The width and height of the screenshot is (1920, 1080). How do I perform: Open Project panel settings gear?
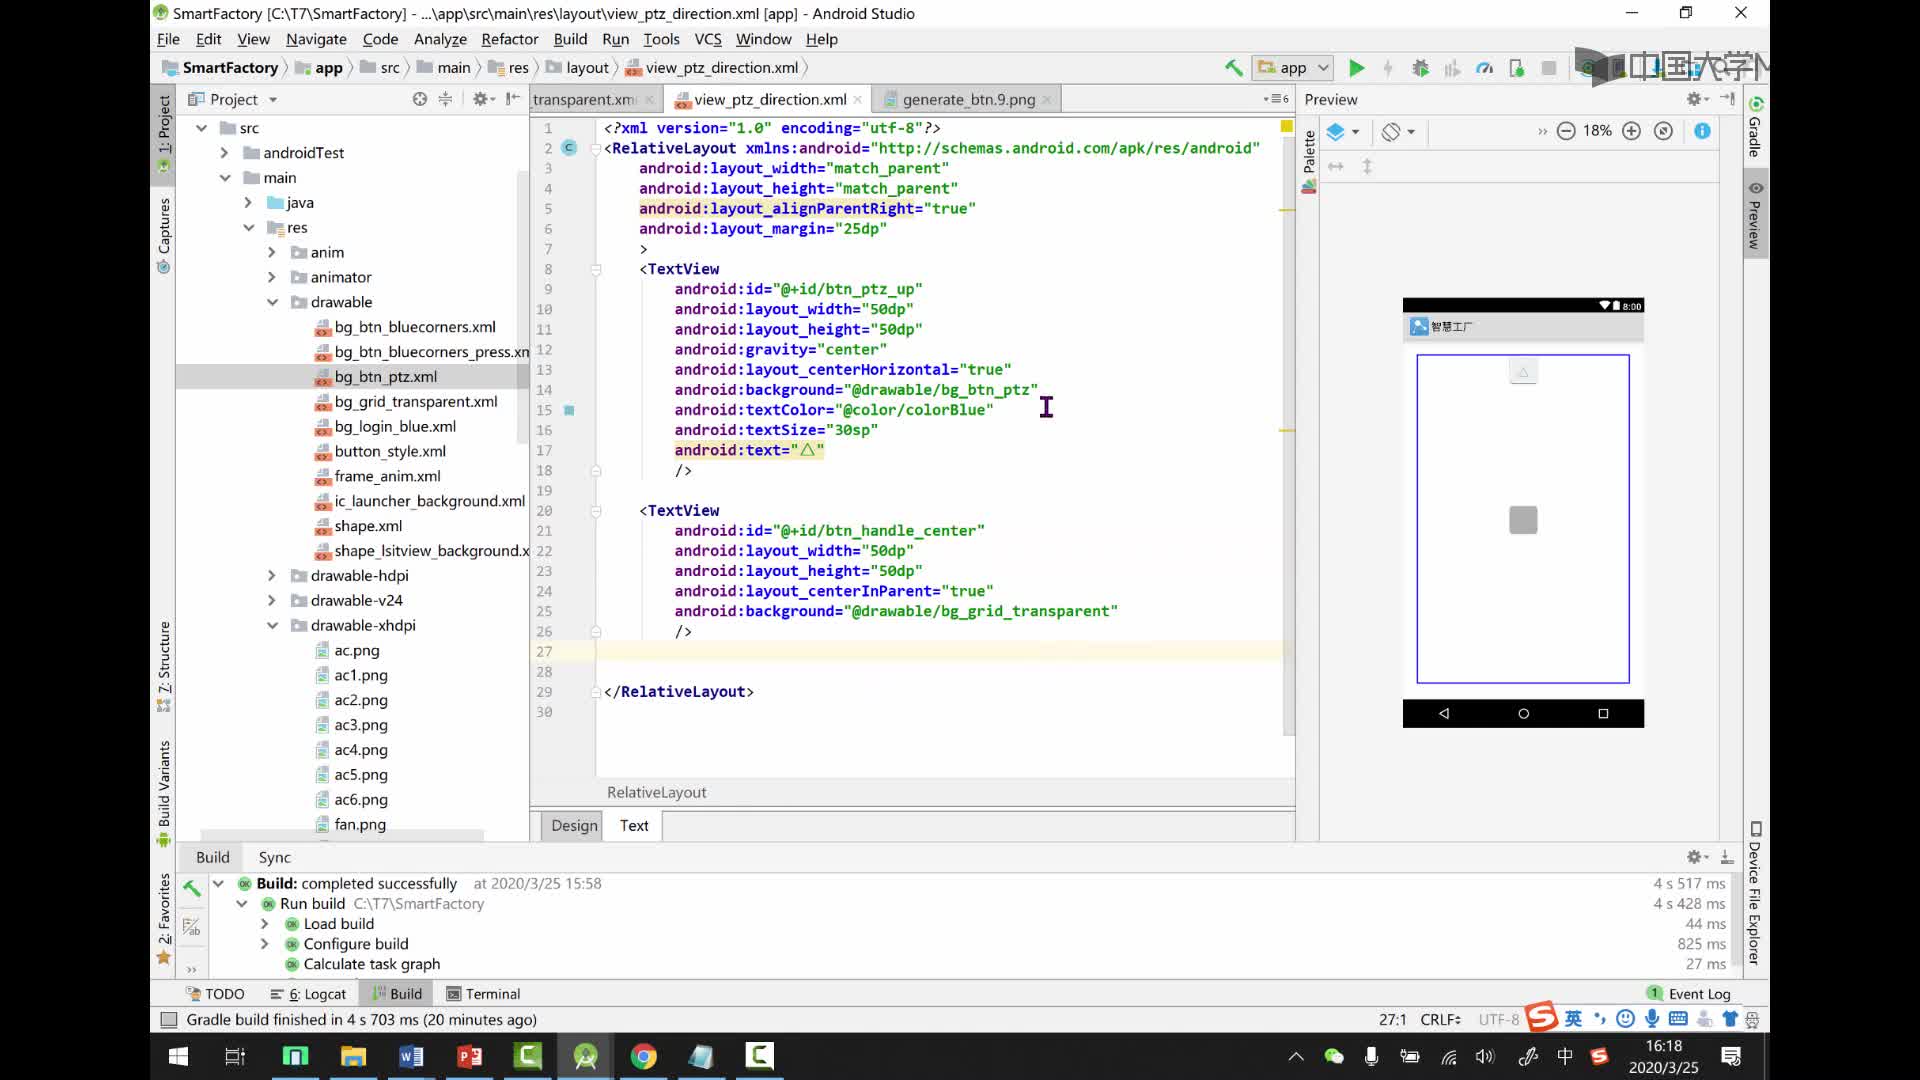click(483, 99)
